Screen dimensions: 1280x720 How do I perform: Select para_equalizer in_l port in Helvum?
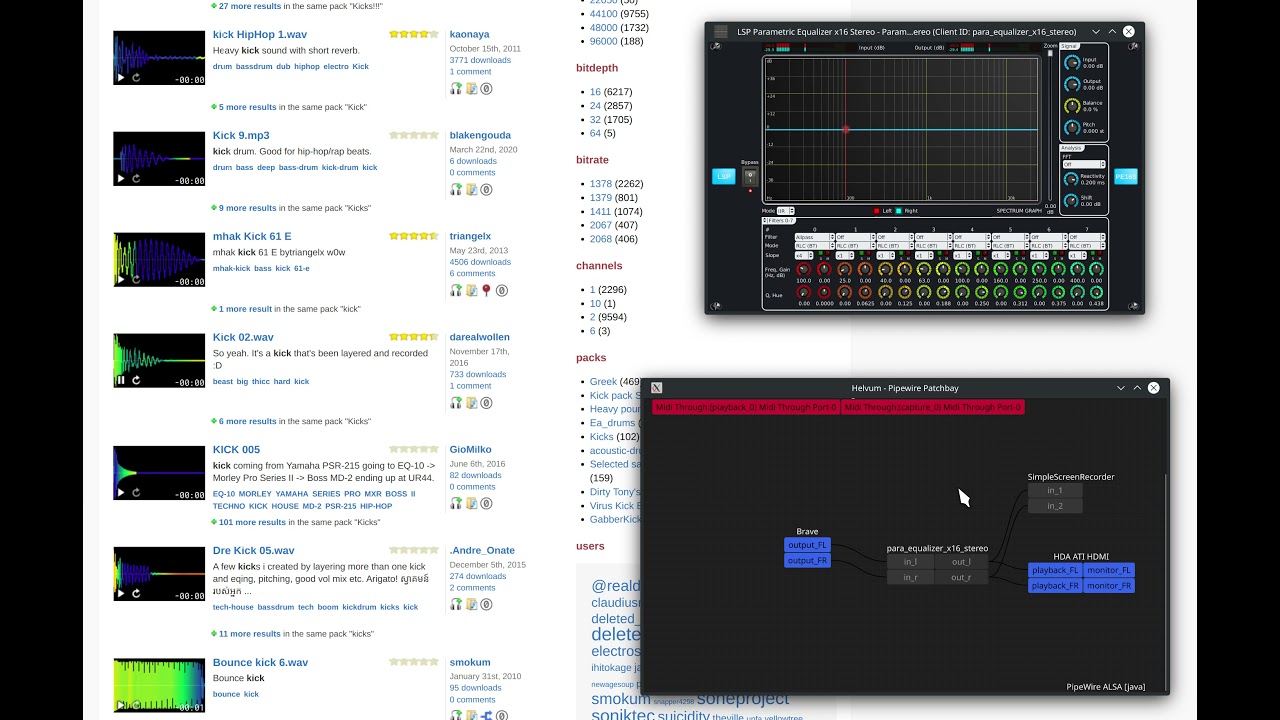point(910,562)
